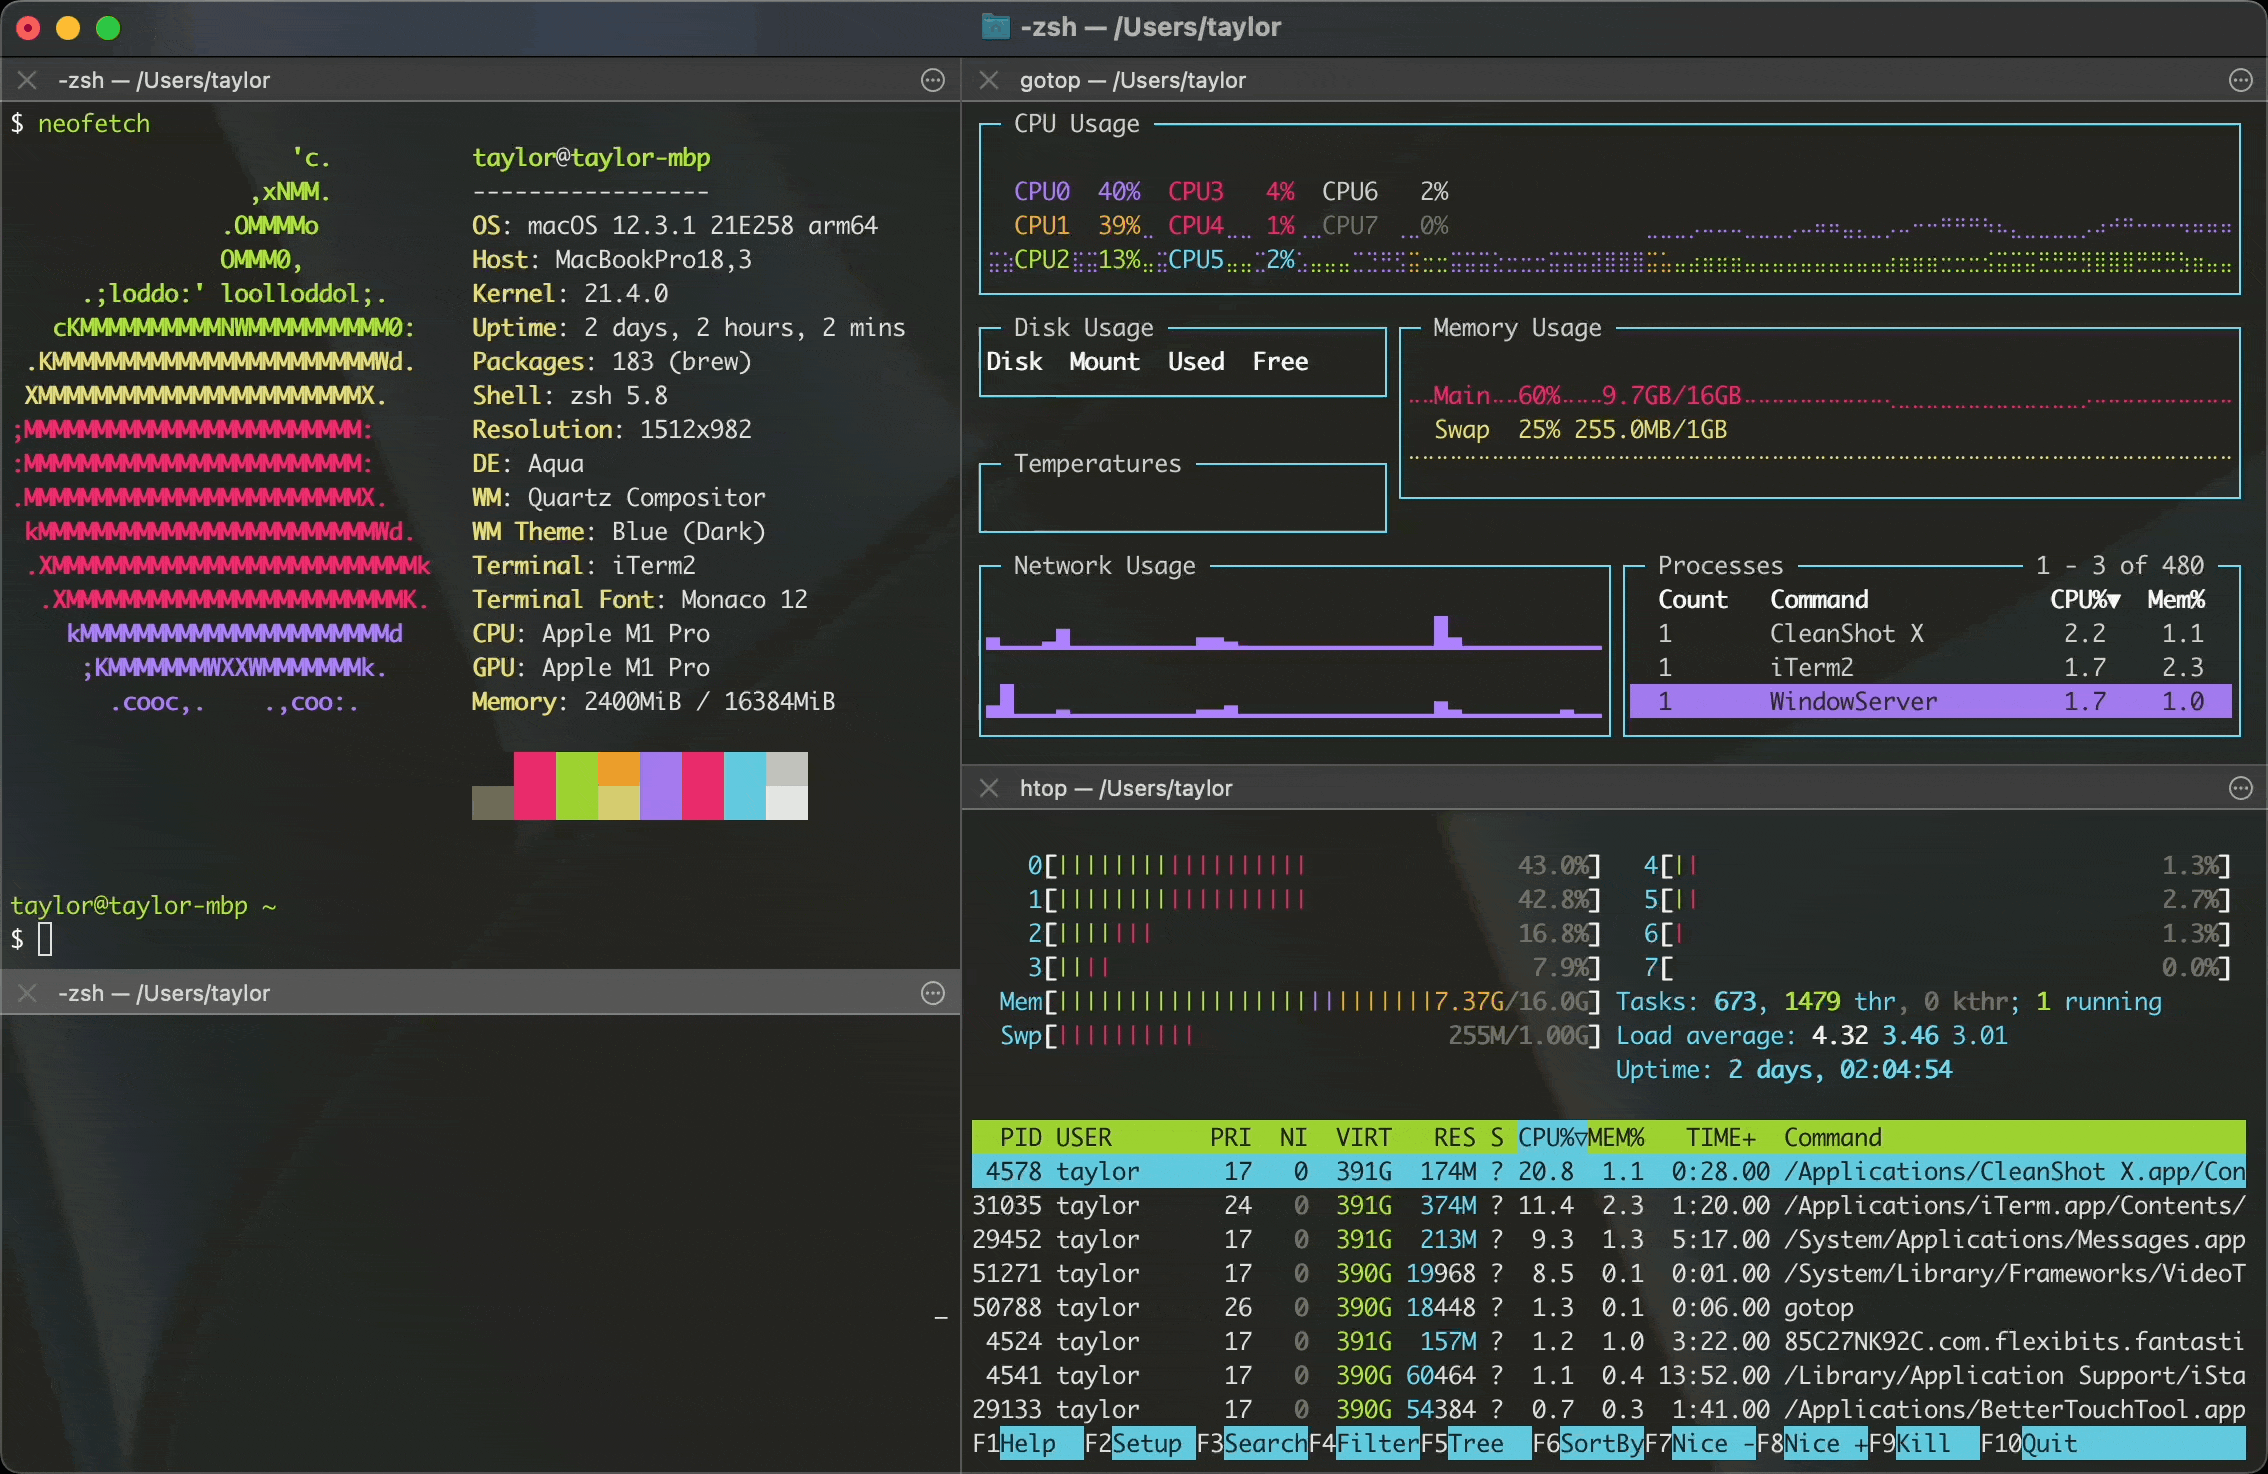This screenshot has width=2268, height=1474.
Task: Sort htop by TIME+ column header
Action: (x=1721, y=1137)
